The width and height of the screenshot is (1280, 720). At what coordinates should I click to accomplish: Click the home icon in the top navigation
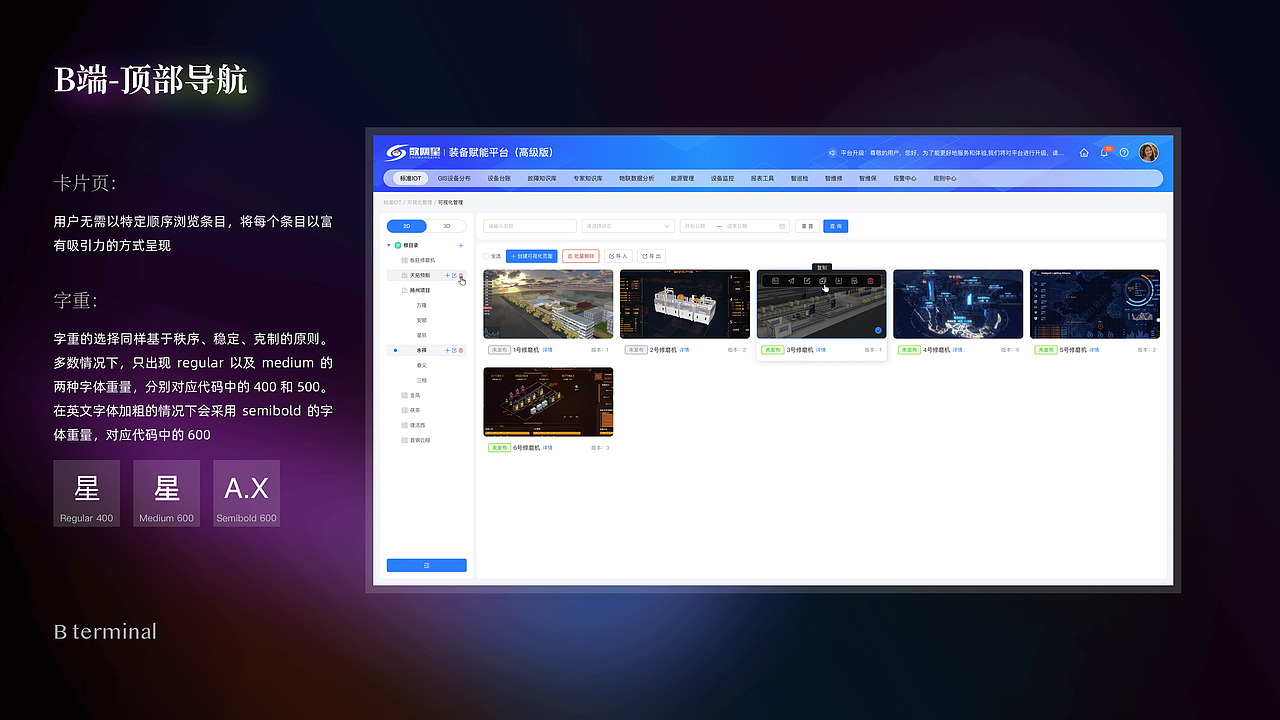[1084, 153]
